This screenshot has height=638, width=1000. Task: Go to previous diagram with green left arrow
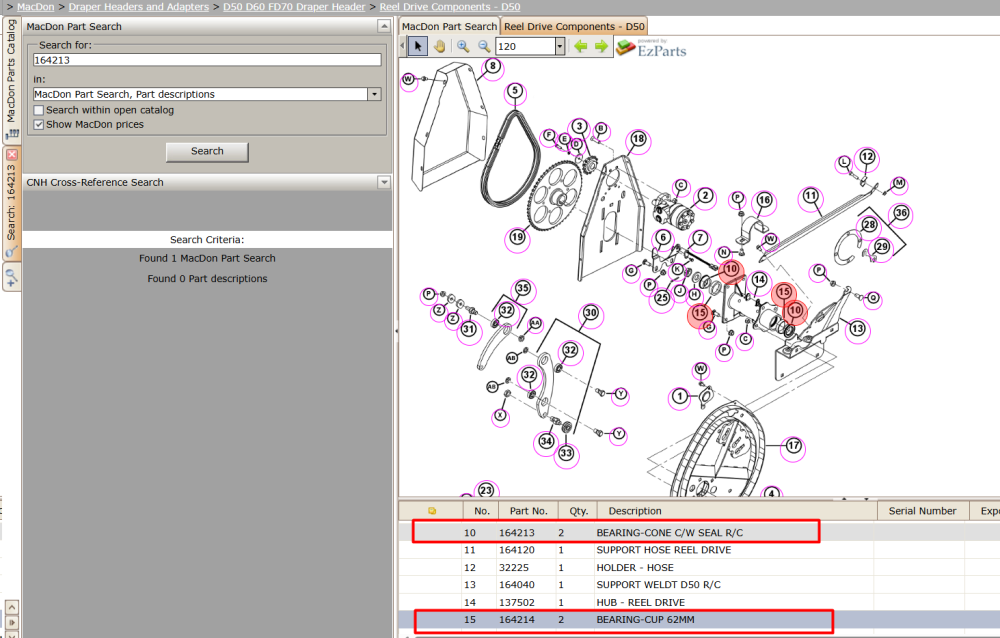[580, 46]
